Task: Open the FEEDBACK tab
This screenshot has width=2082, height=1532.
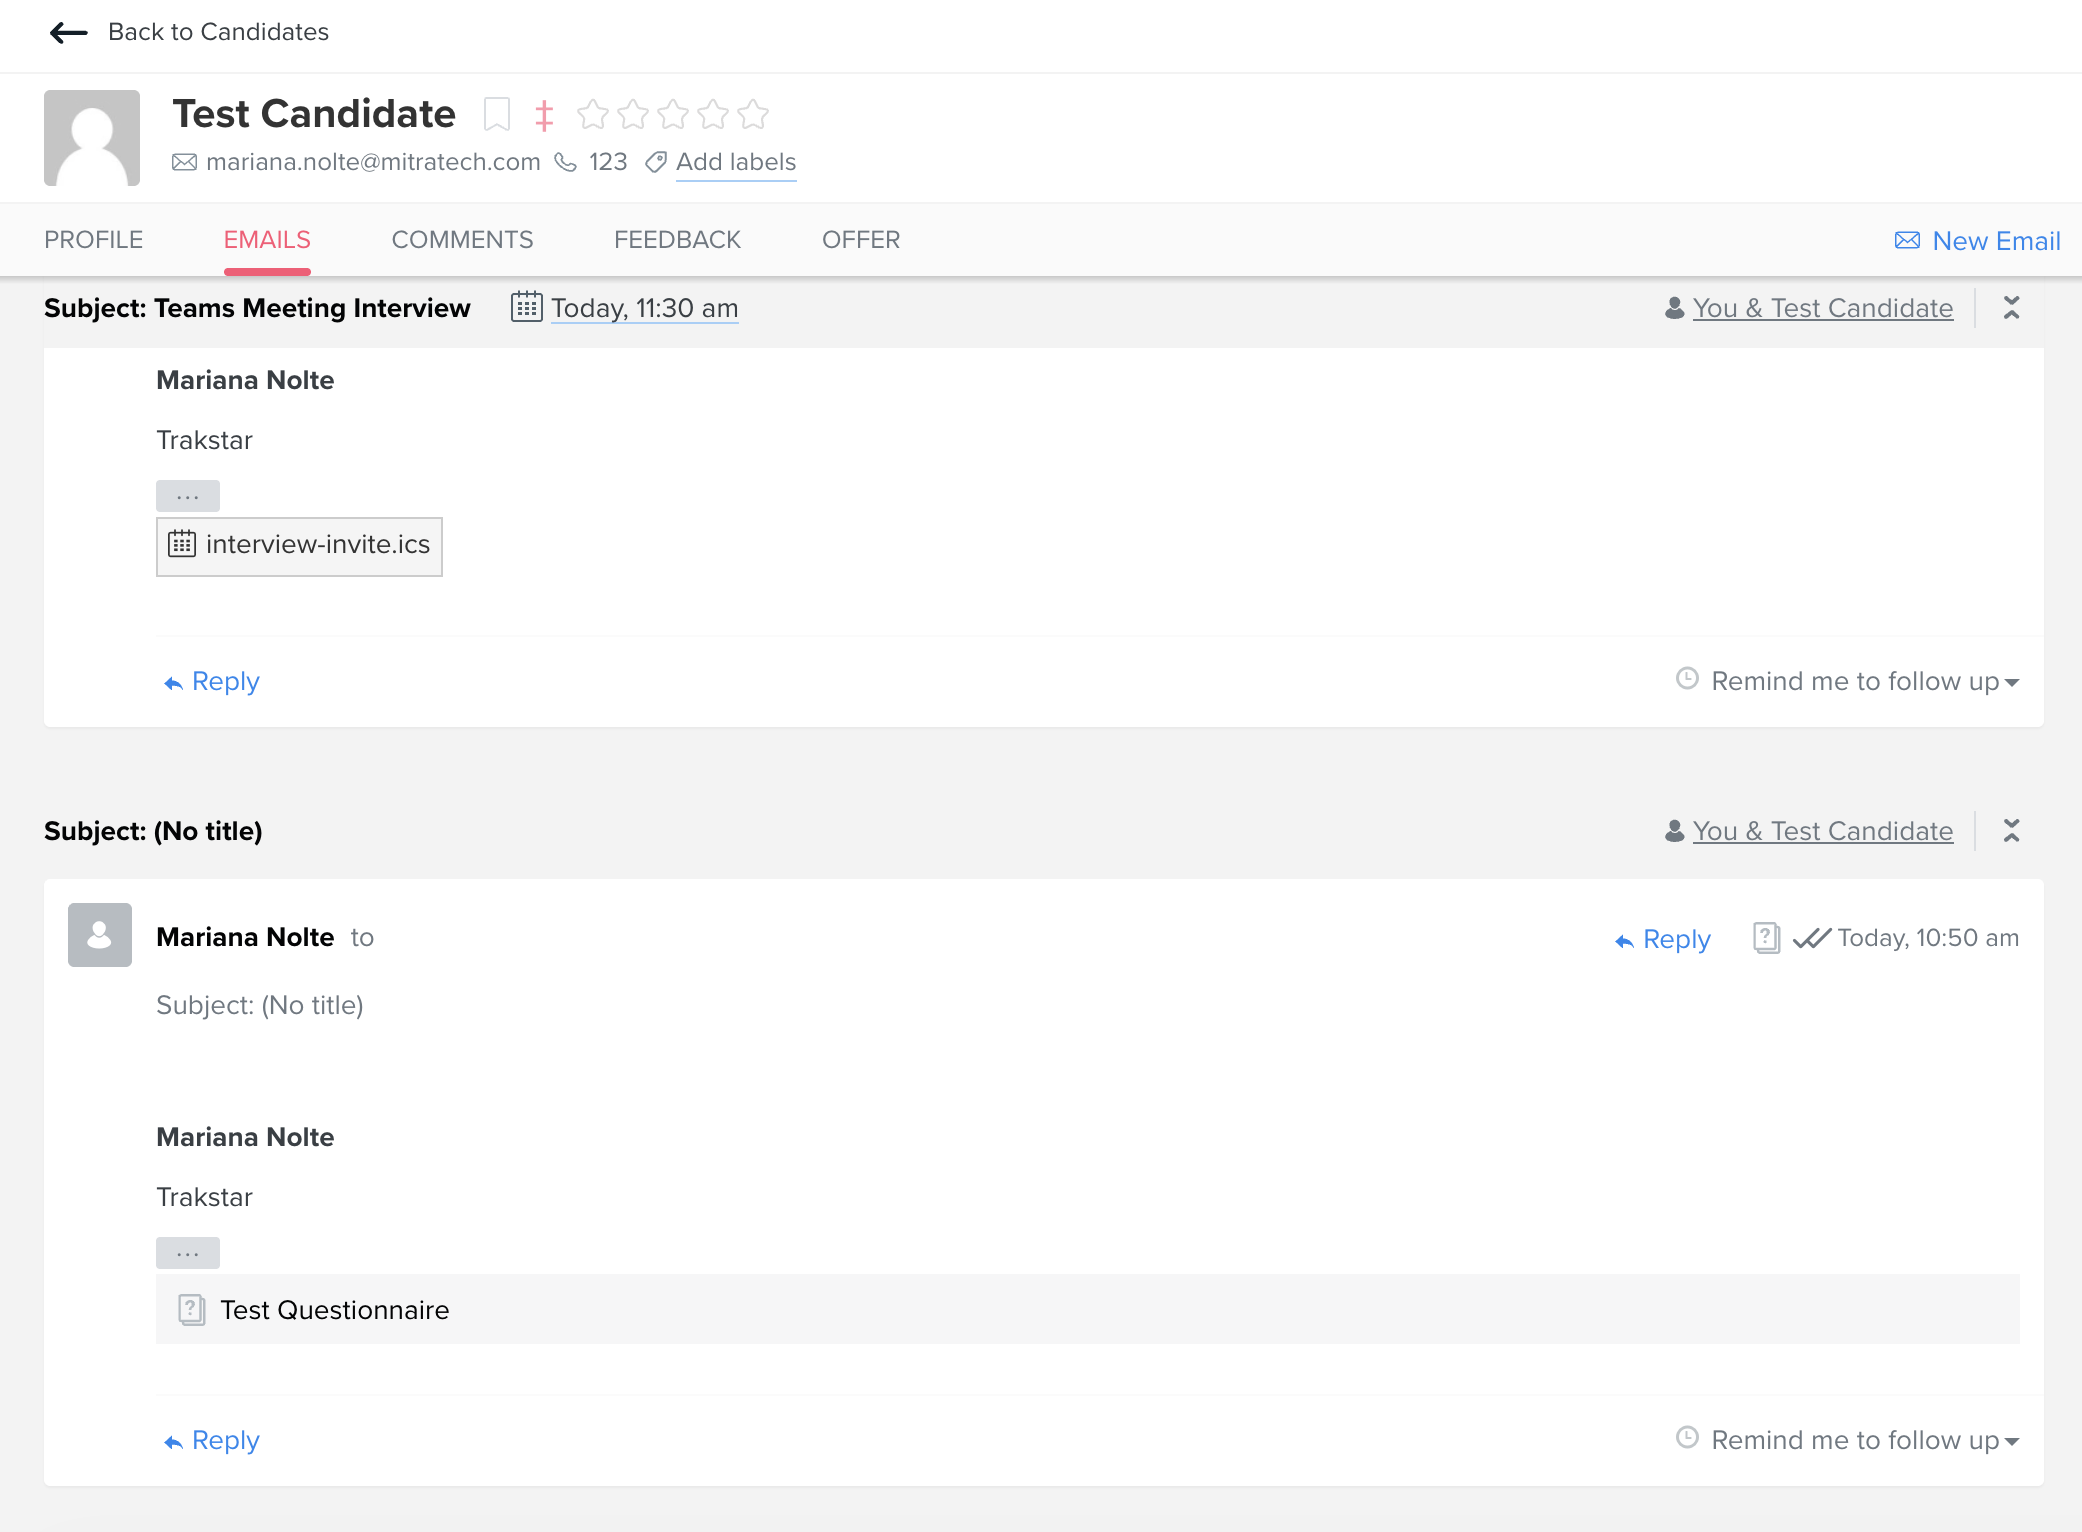Action: [677, 240]
